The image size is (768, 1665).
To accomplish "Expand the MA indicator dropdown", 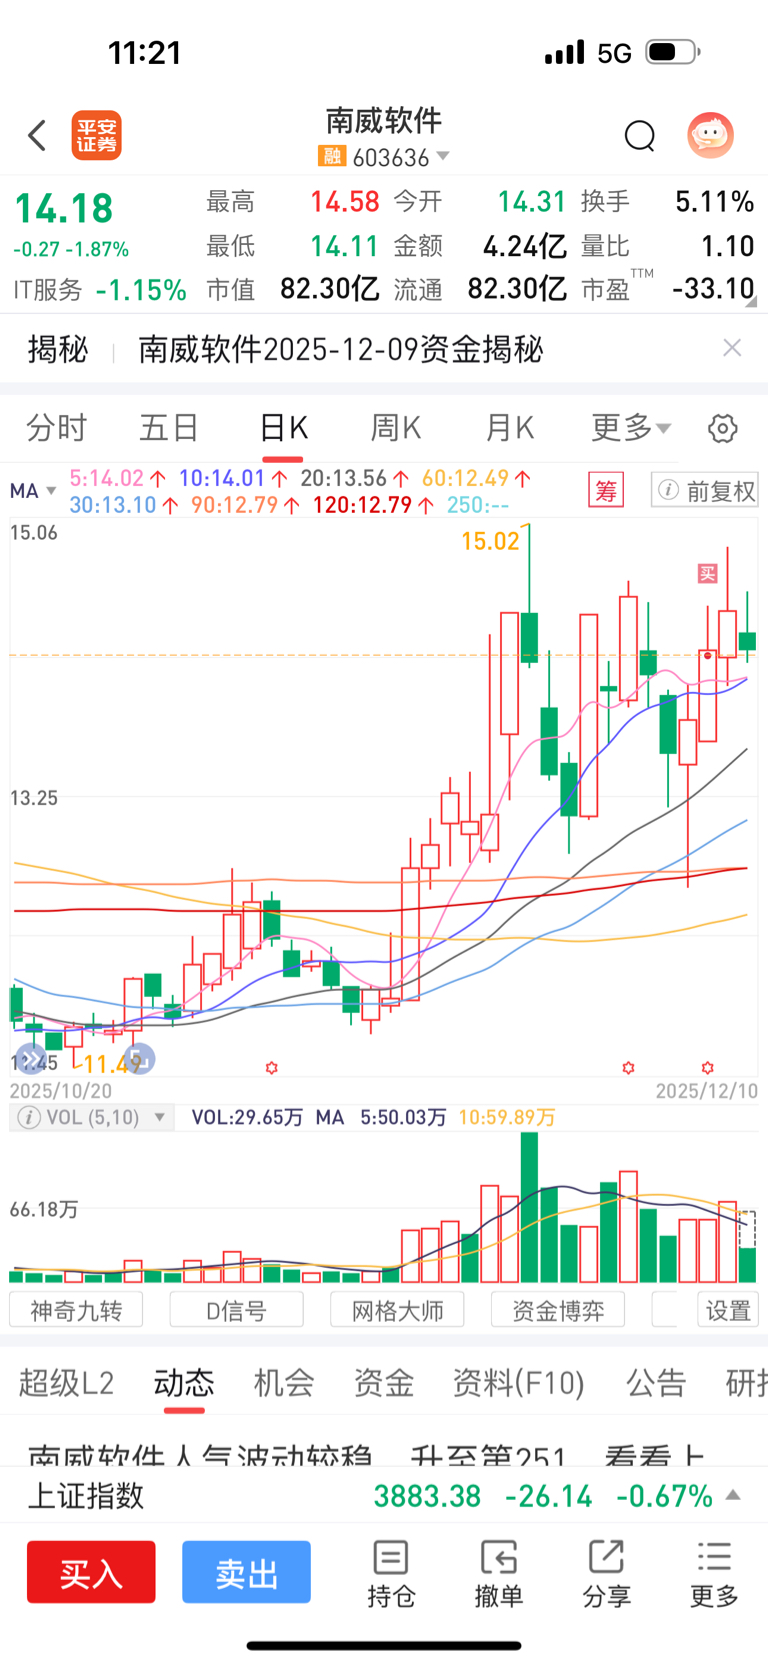I will click(x=33, y=491).
